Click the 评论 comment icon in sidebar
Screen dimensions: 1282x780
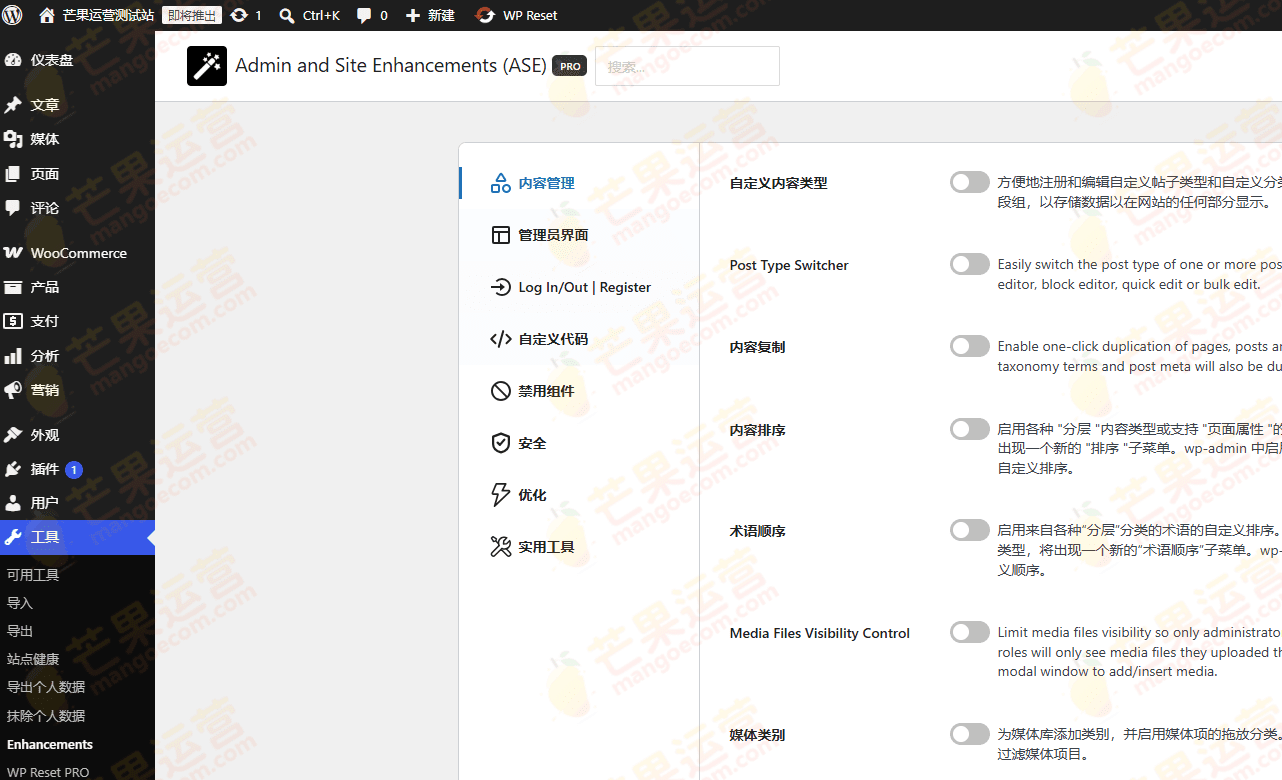tap(13, 208)
